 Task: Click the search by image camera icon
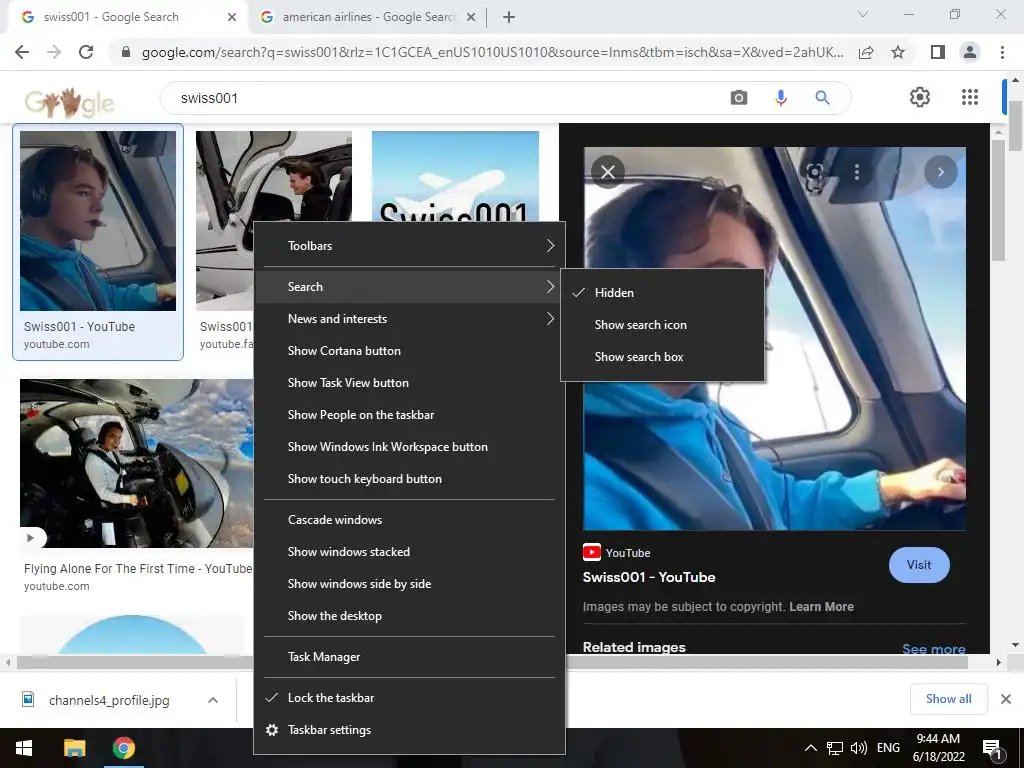(x=739, y=98)
